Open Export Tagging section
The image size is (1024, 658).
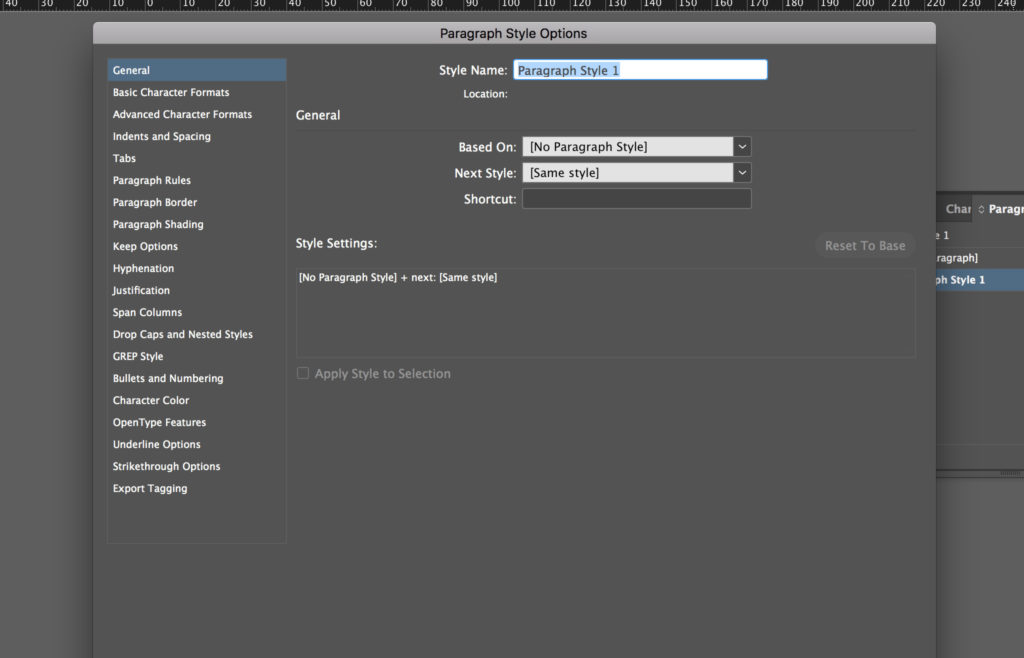pyautogui.click(x=150, y=488)
